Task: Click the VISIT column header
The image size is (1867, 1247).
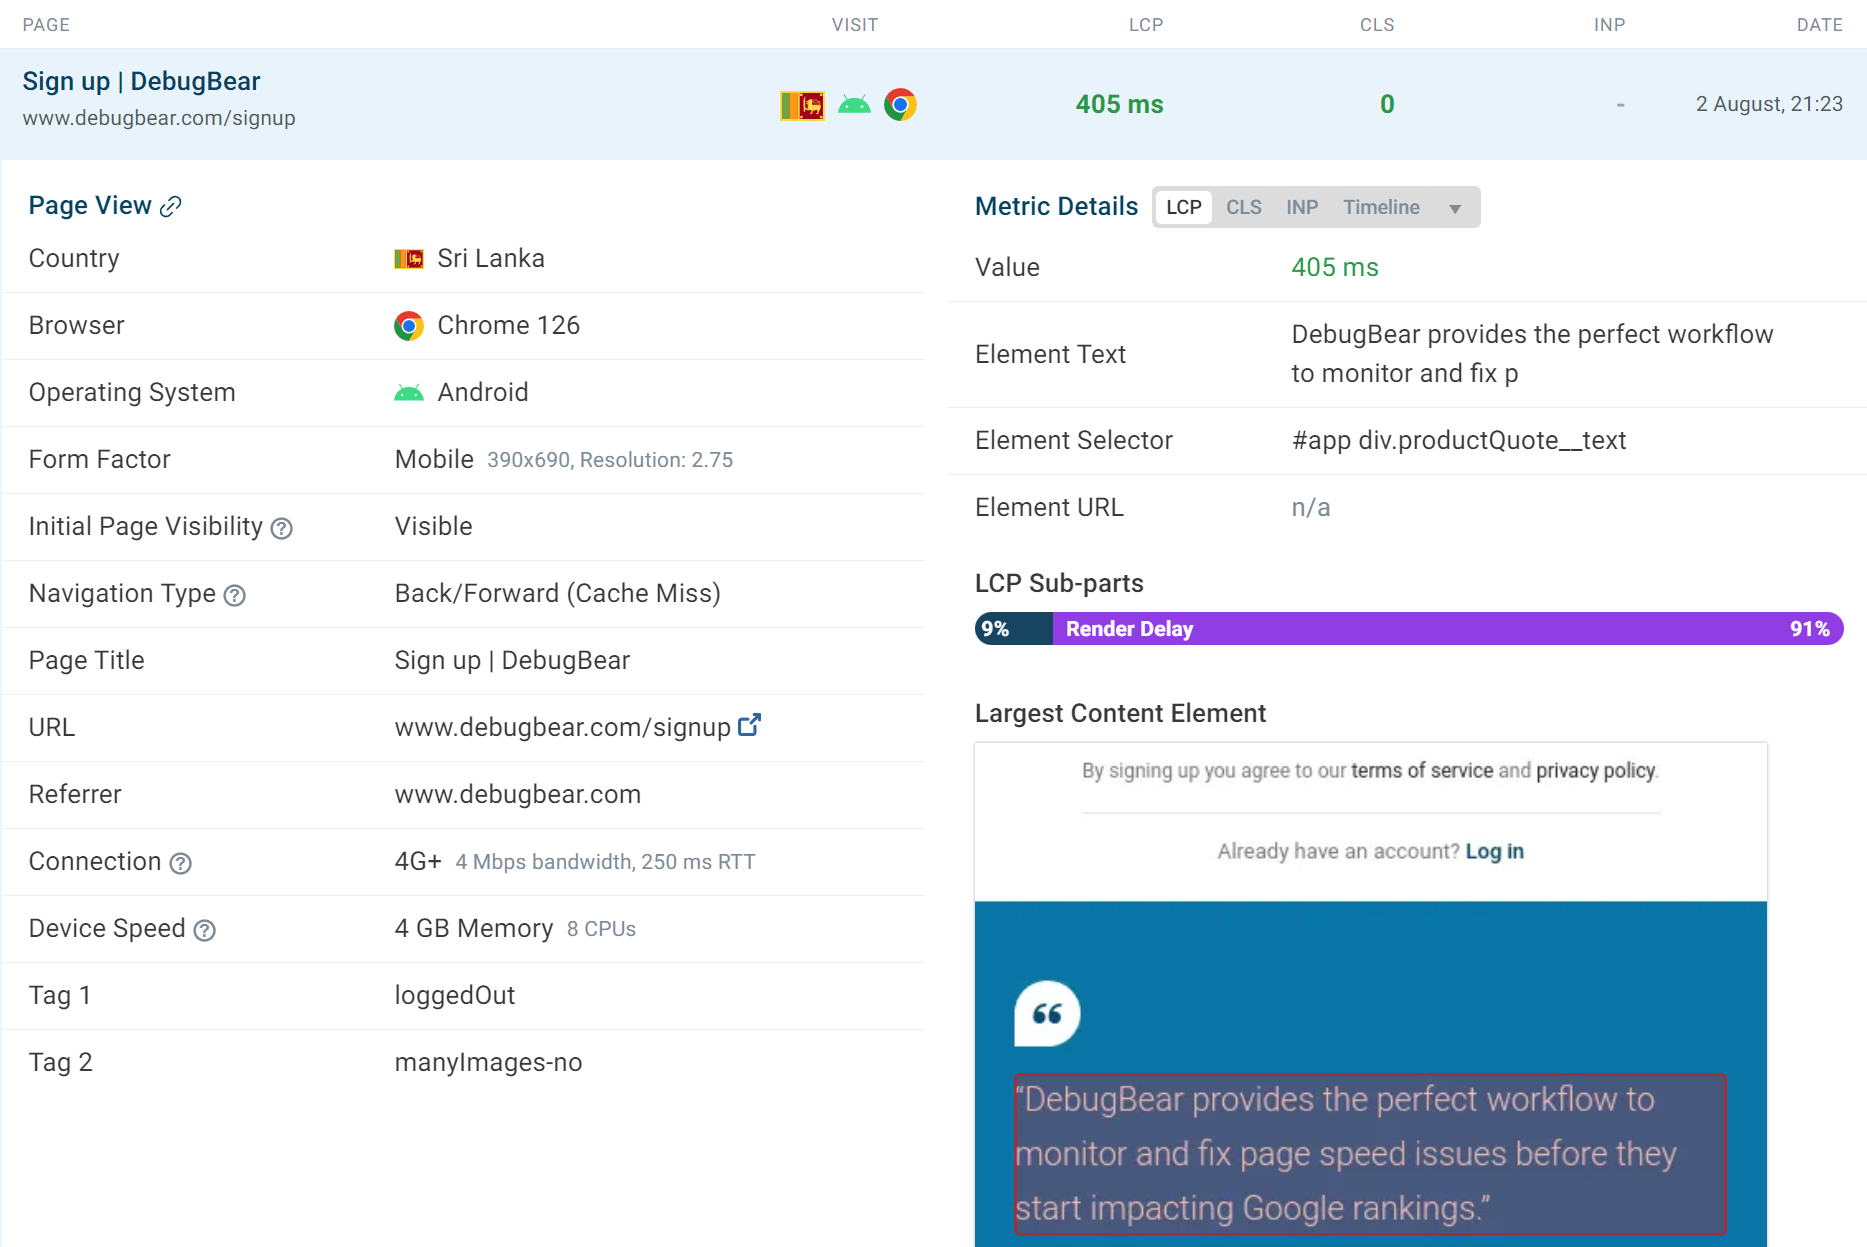Action: 855,25
